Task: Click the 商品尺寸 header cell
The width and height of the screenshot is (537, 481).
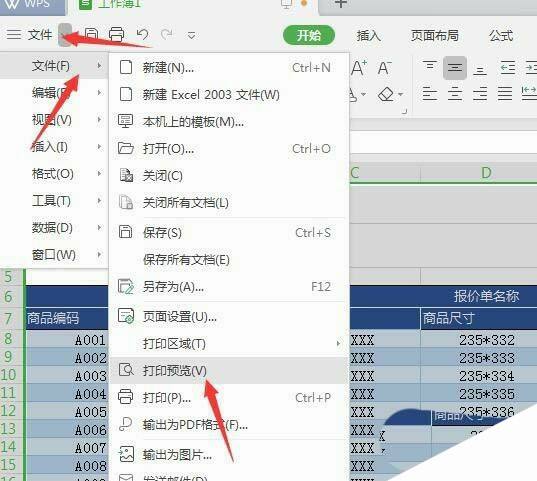Action: coord(479,318)
